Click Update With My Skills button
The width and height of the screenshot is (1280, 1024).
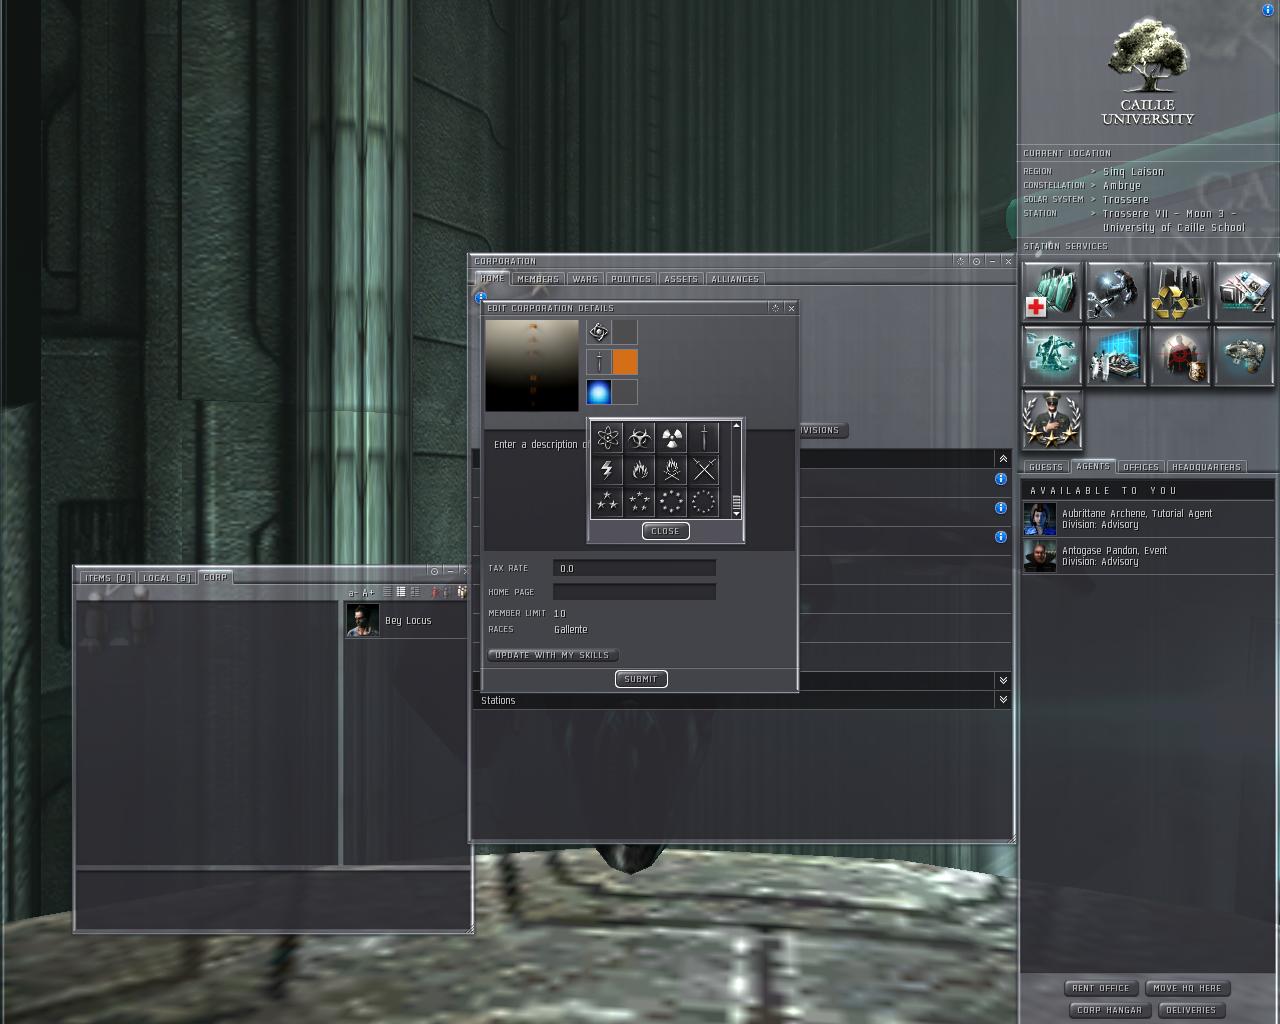coord(553,655)
